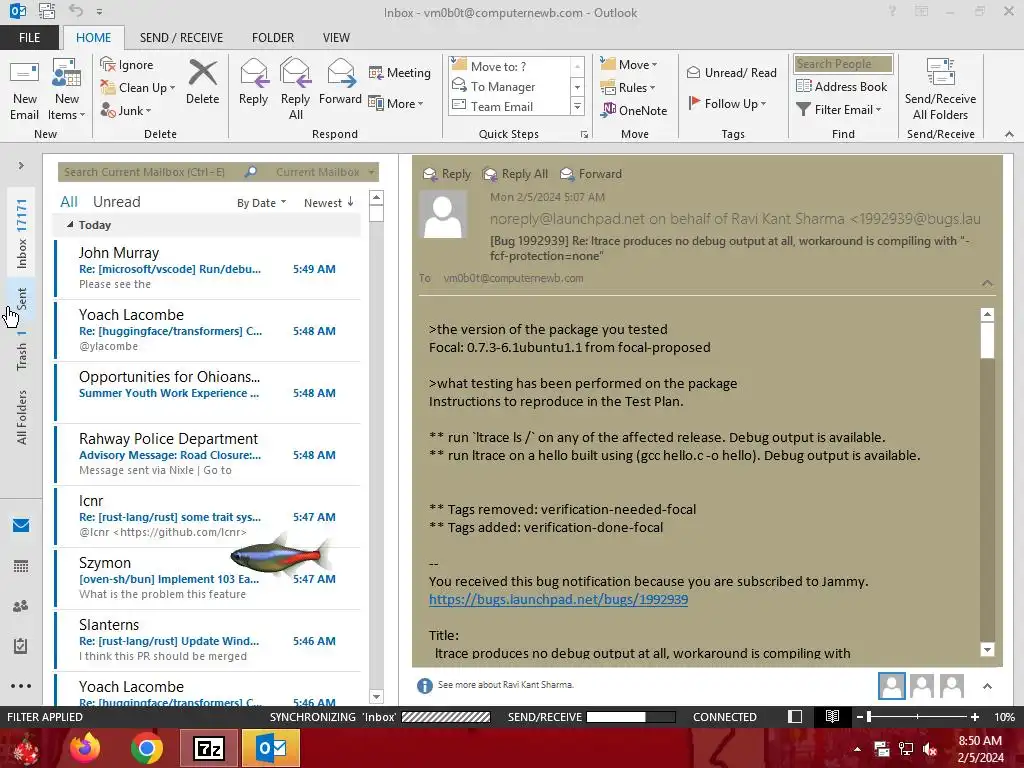Click Reply All in the reading pane
This screenshot has height=768, width=1024.
(515, 174)
